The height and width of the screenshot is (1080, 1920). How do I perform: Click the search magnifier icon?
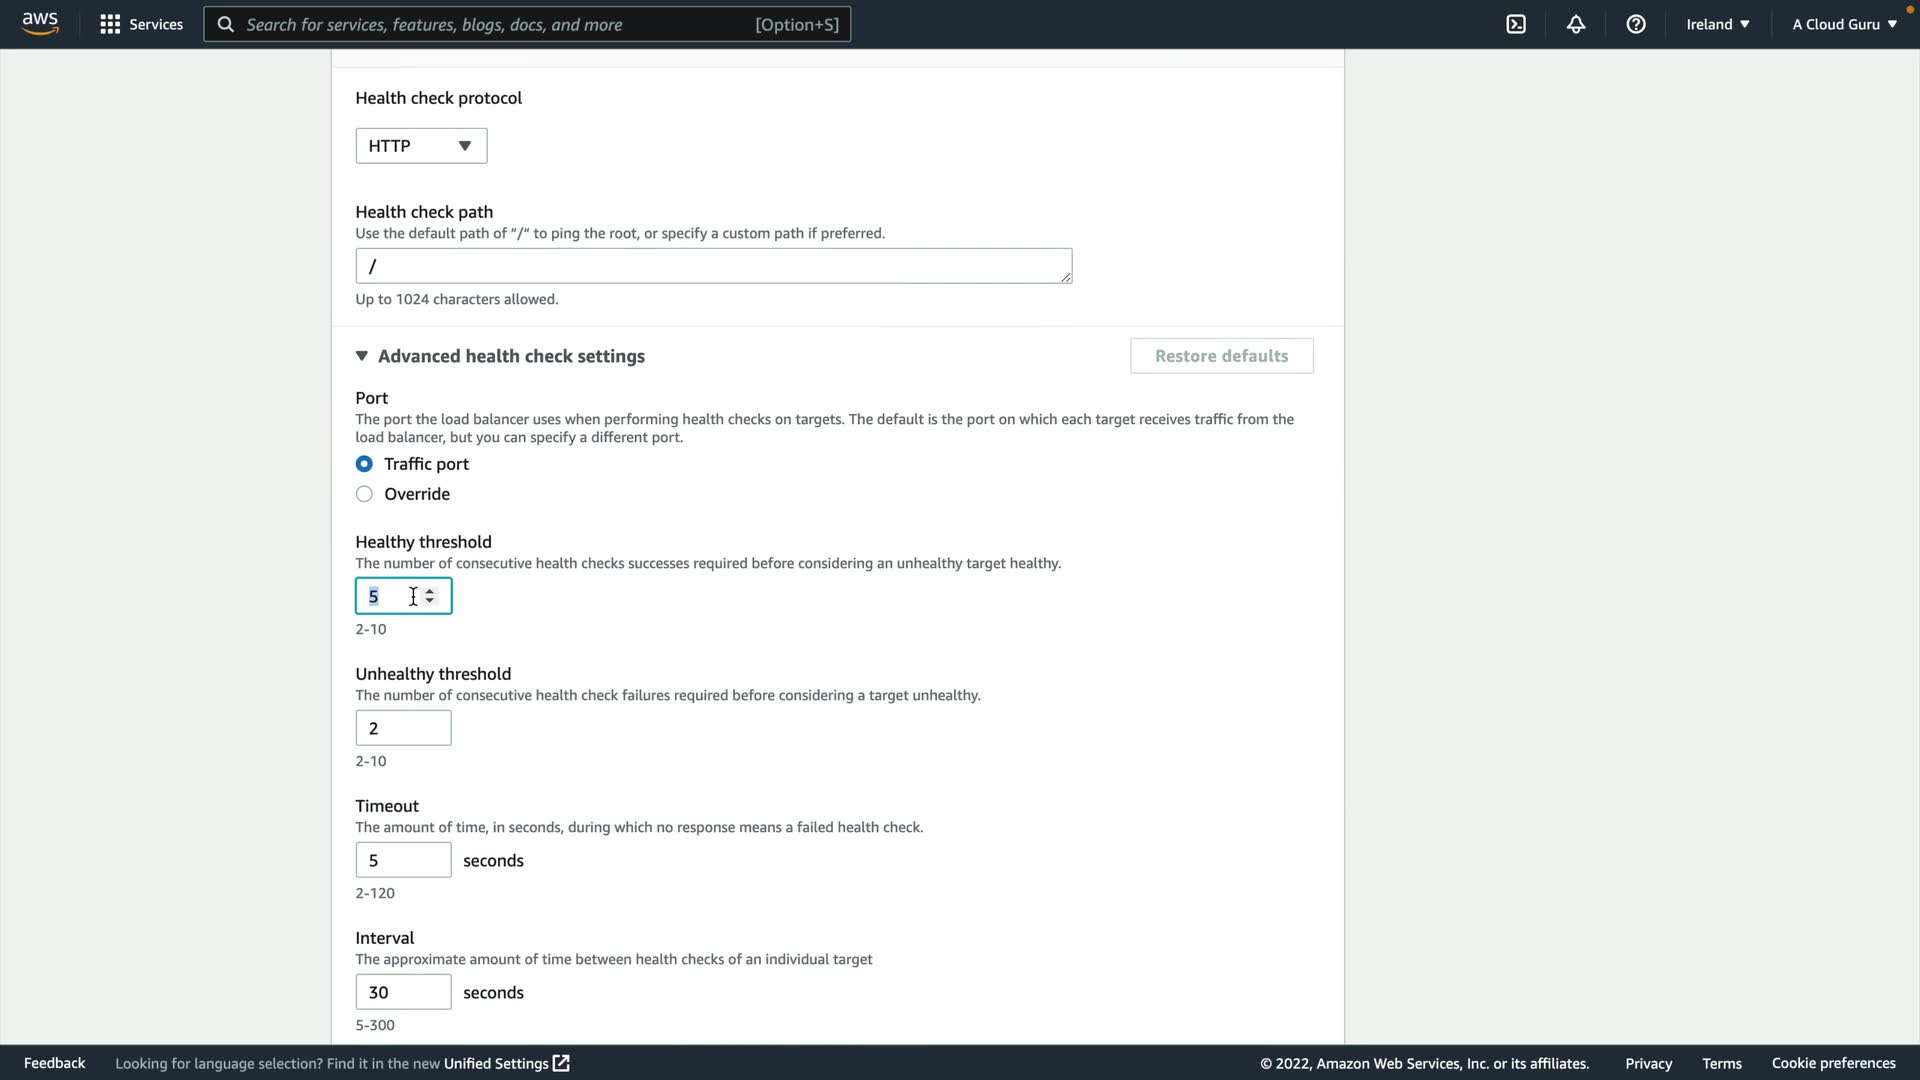point(226,24)
